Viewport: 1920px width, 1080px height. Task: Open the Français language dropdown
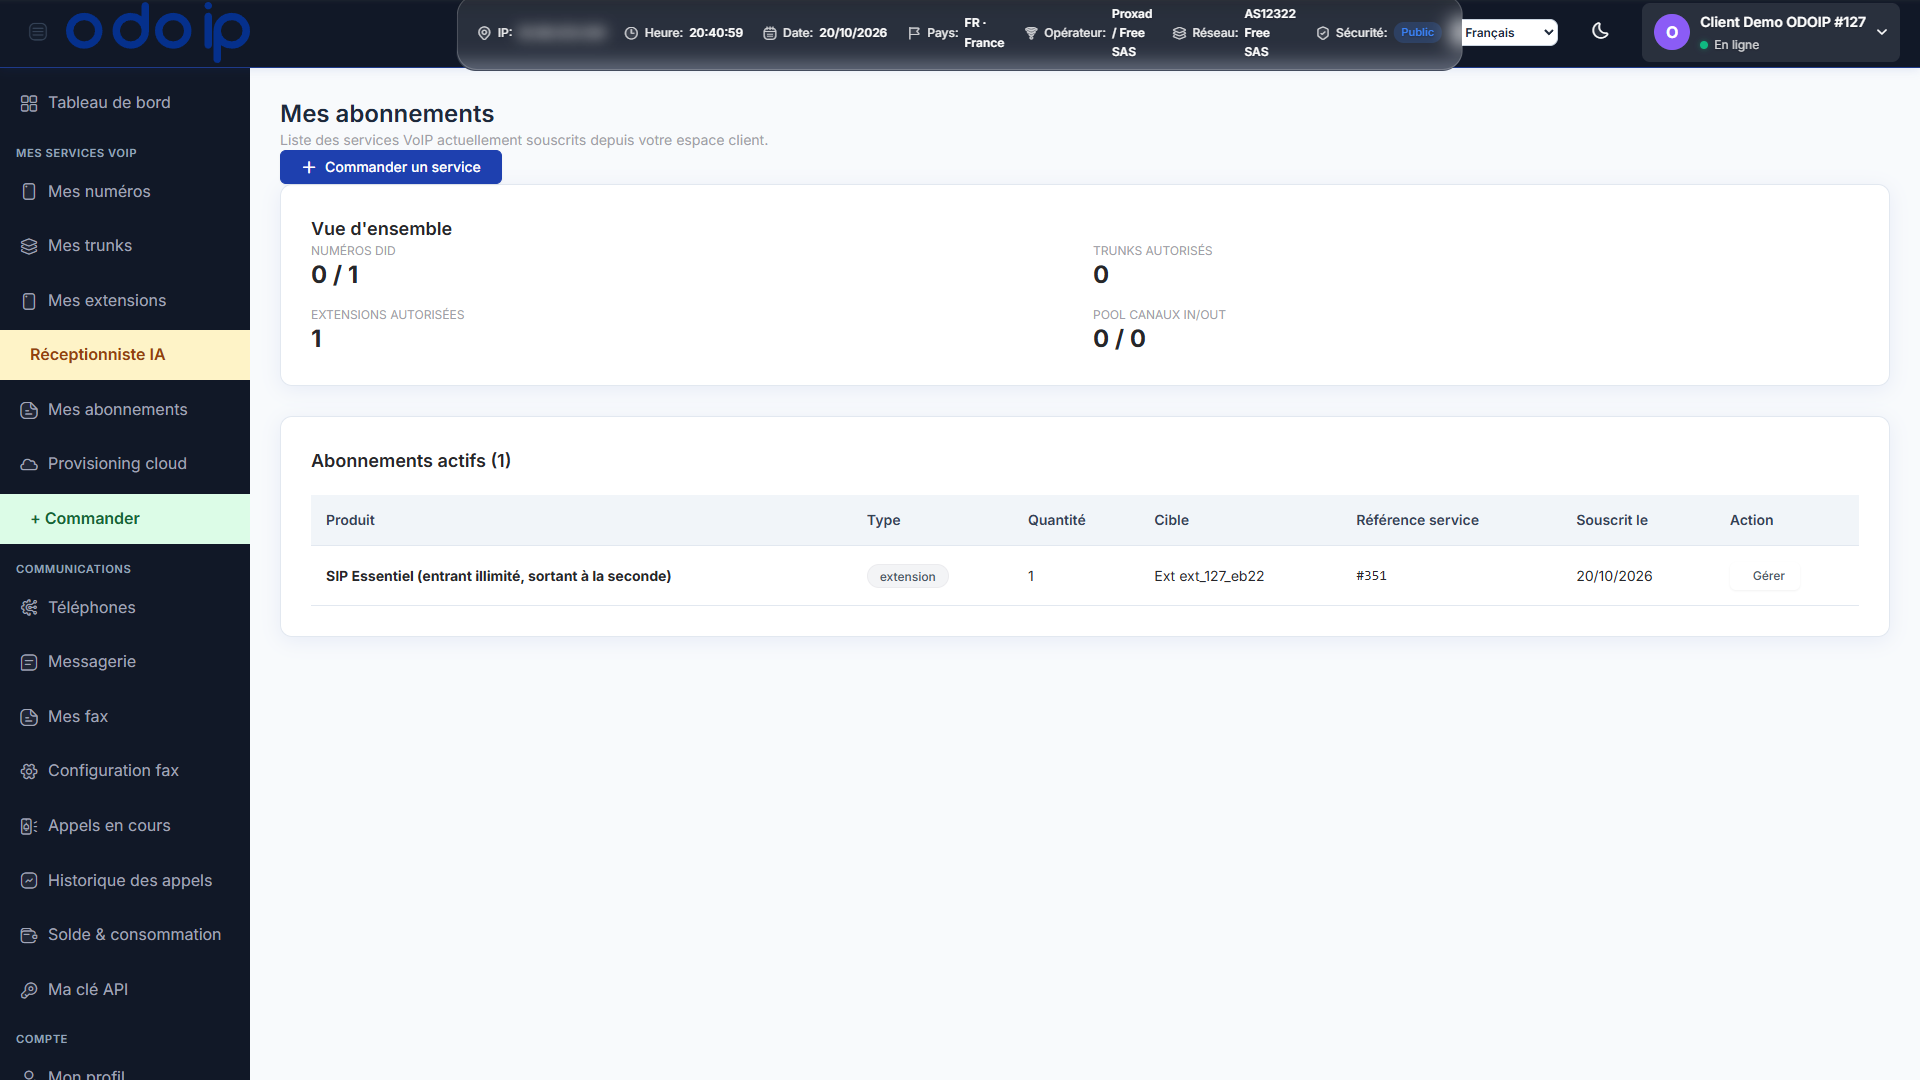1509,33
